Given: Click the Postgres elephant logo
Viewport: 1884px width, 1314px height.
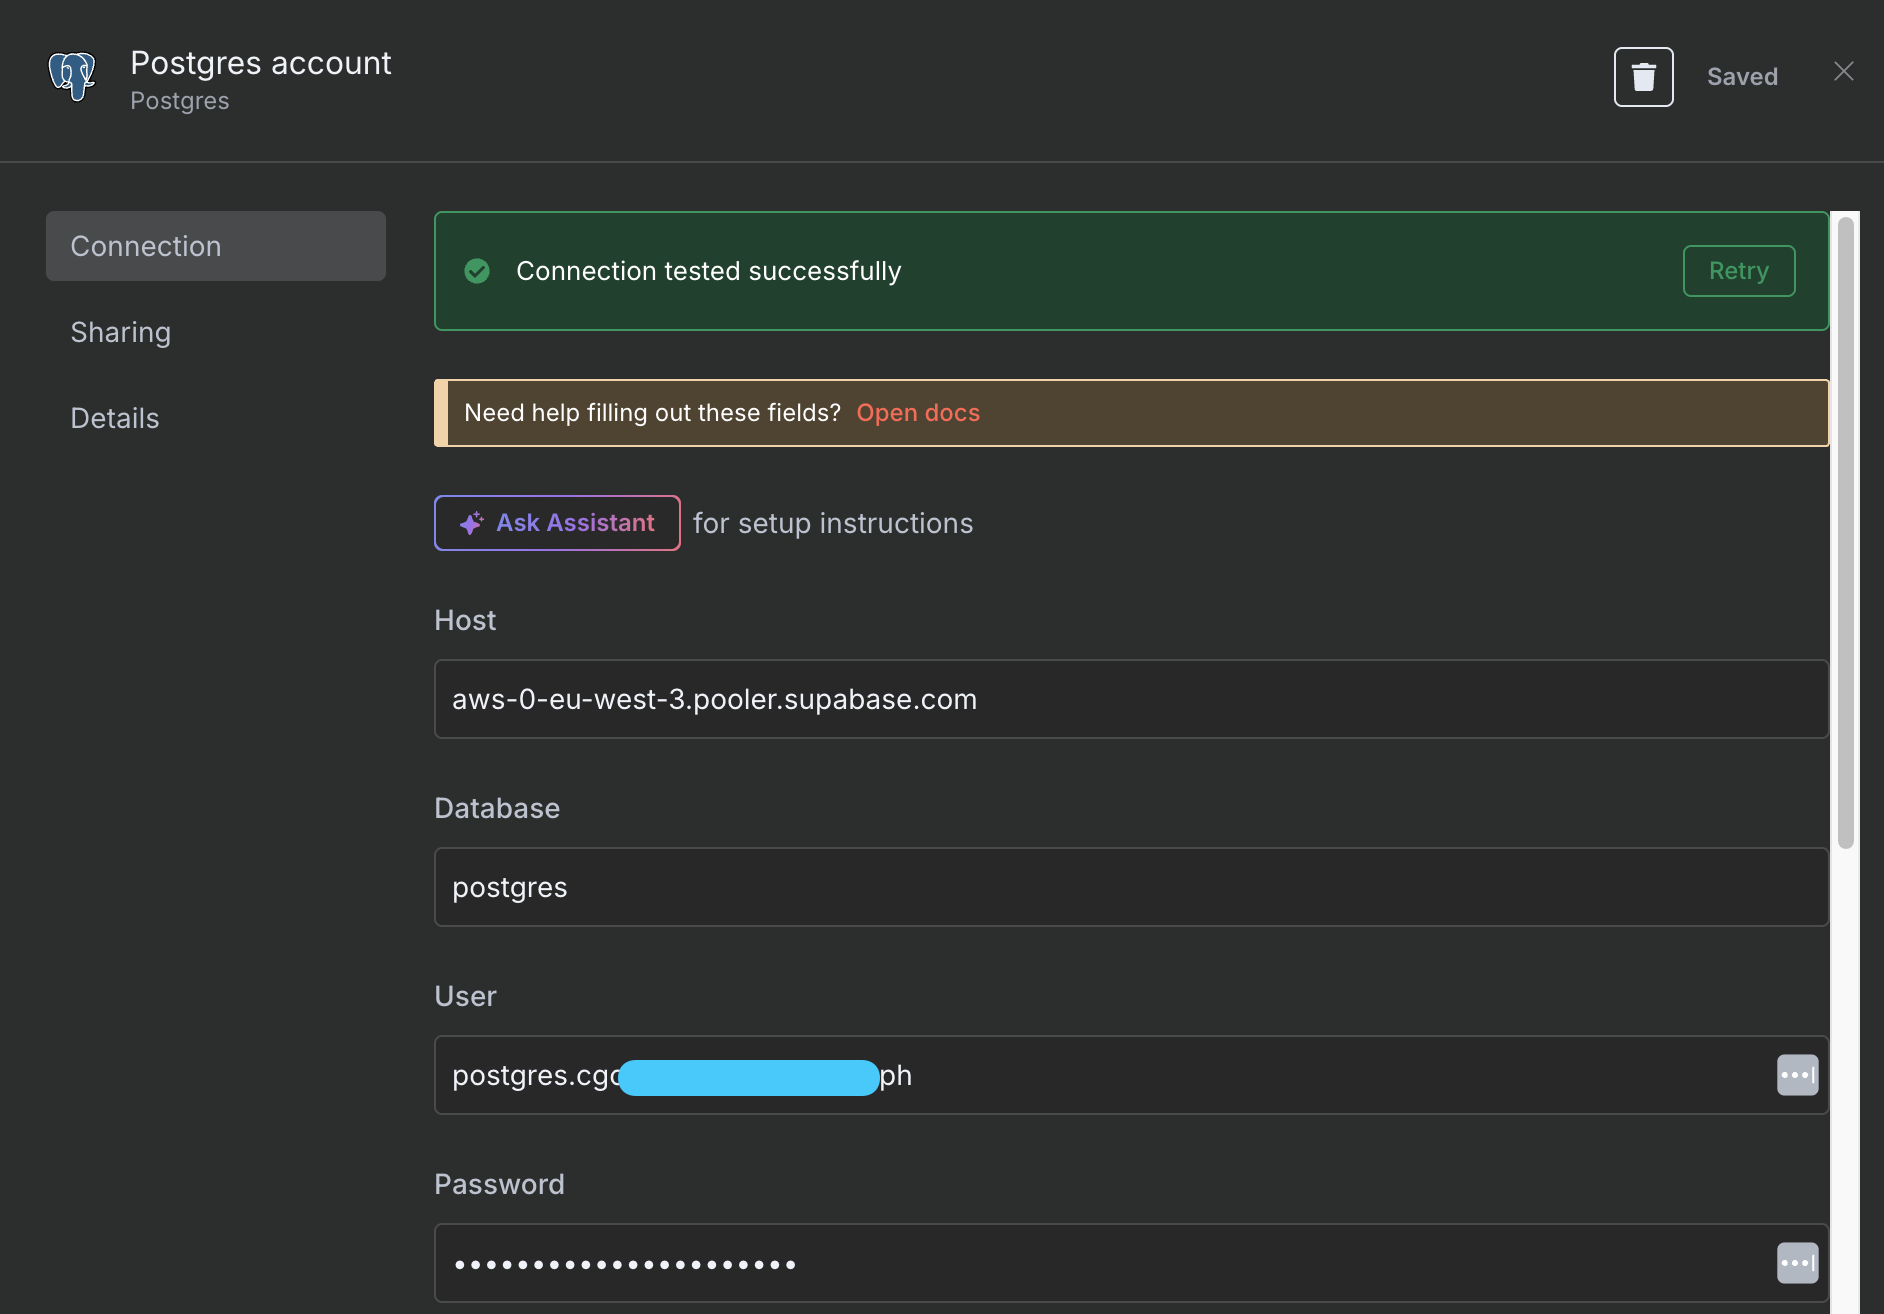Looking at the screenshot, I should (72, 77).
